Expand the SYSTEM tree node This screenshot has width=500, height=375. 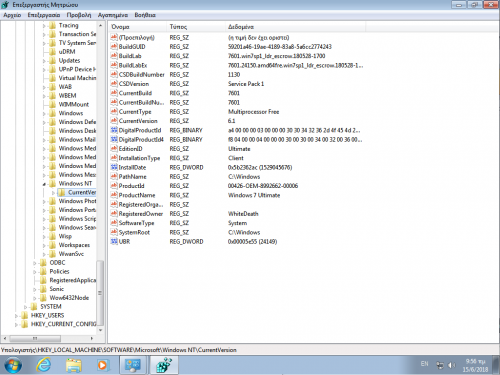coord(25,307)
